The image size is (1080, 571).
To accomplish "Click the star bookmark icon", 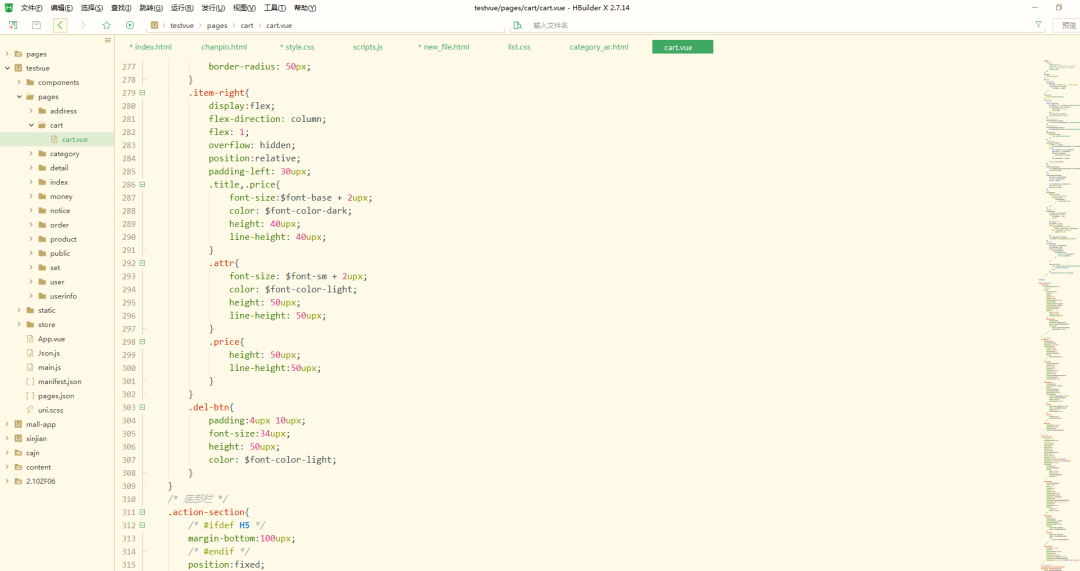I will pos(107,25).
